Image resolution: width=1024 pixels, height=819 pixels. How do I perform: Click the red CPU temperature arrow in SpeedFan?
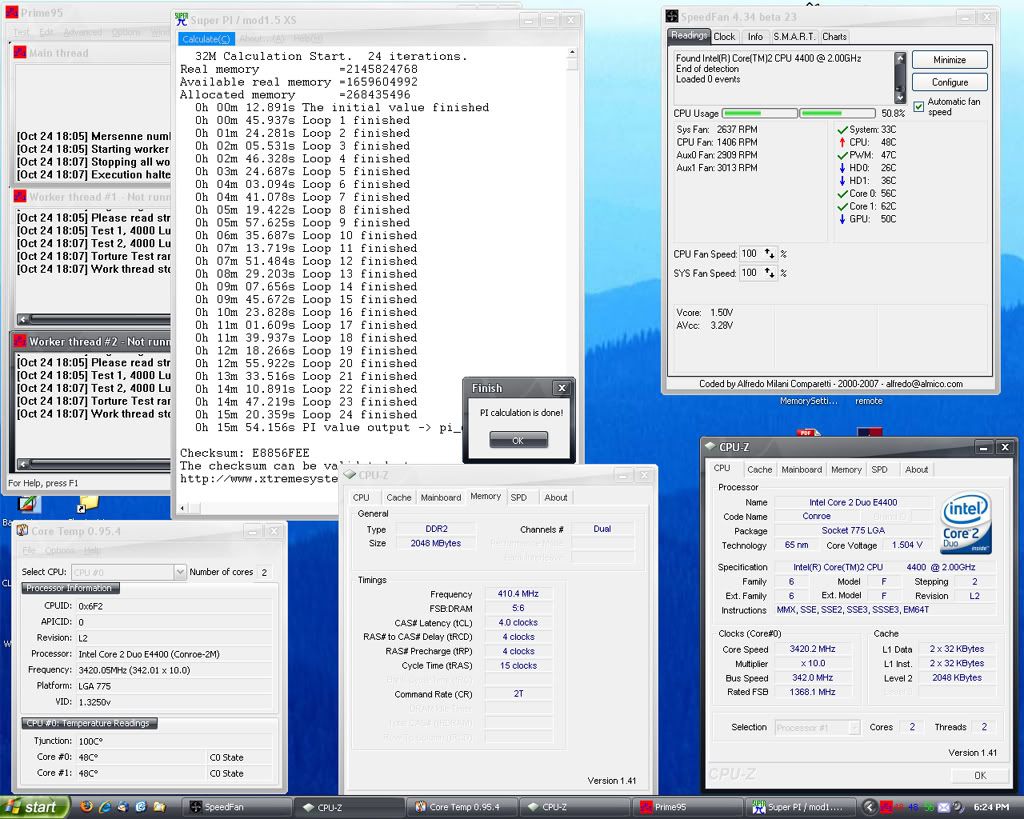pyautogui.click(x=842, y=142)
